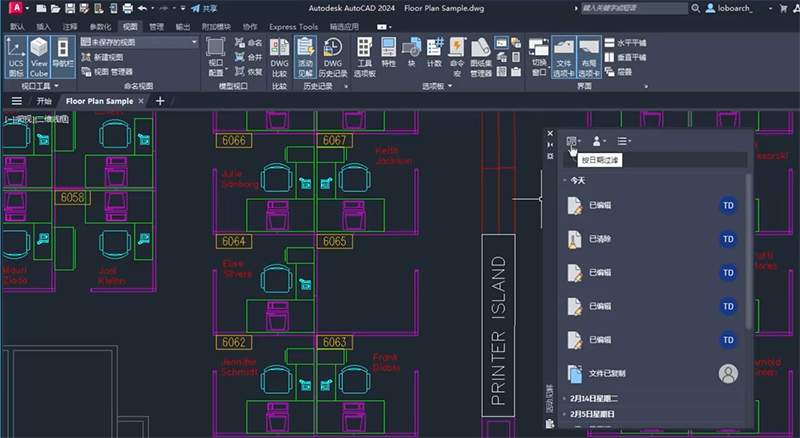
Task: Toggle the ViewCube display
Action: tap(39, 56)
